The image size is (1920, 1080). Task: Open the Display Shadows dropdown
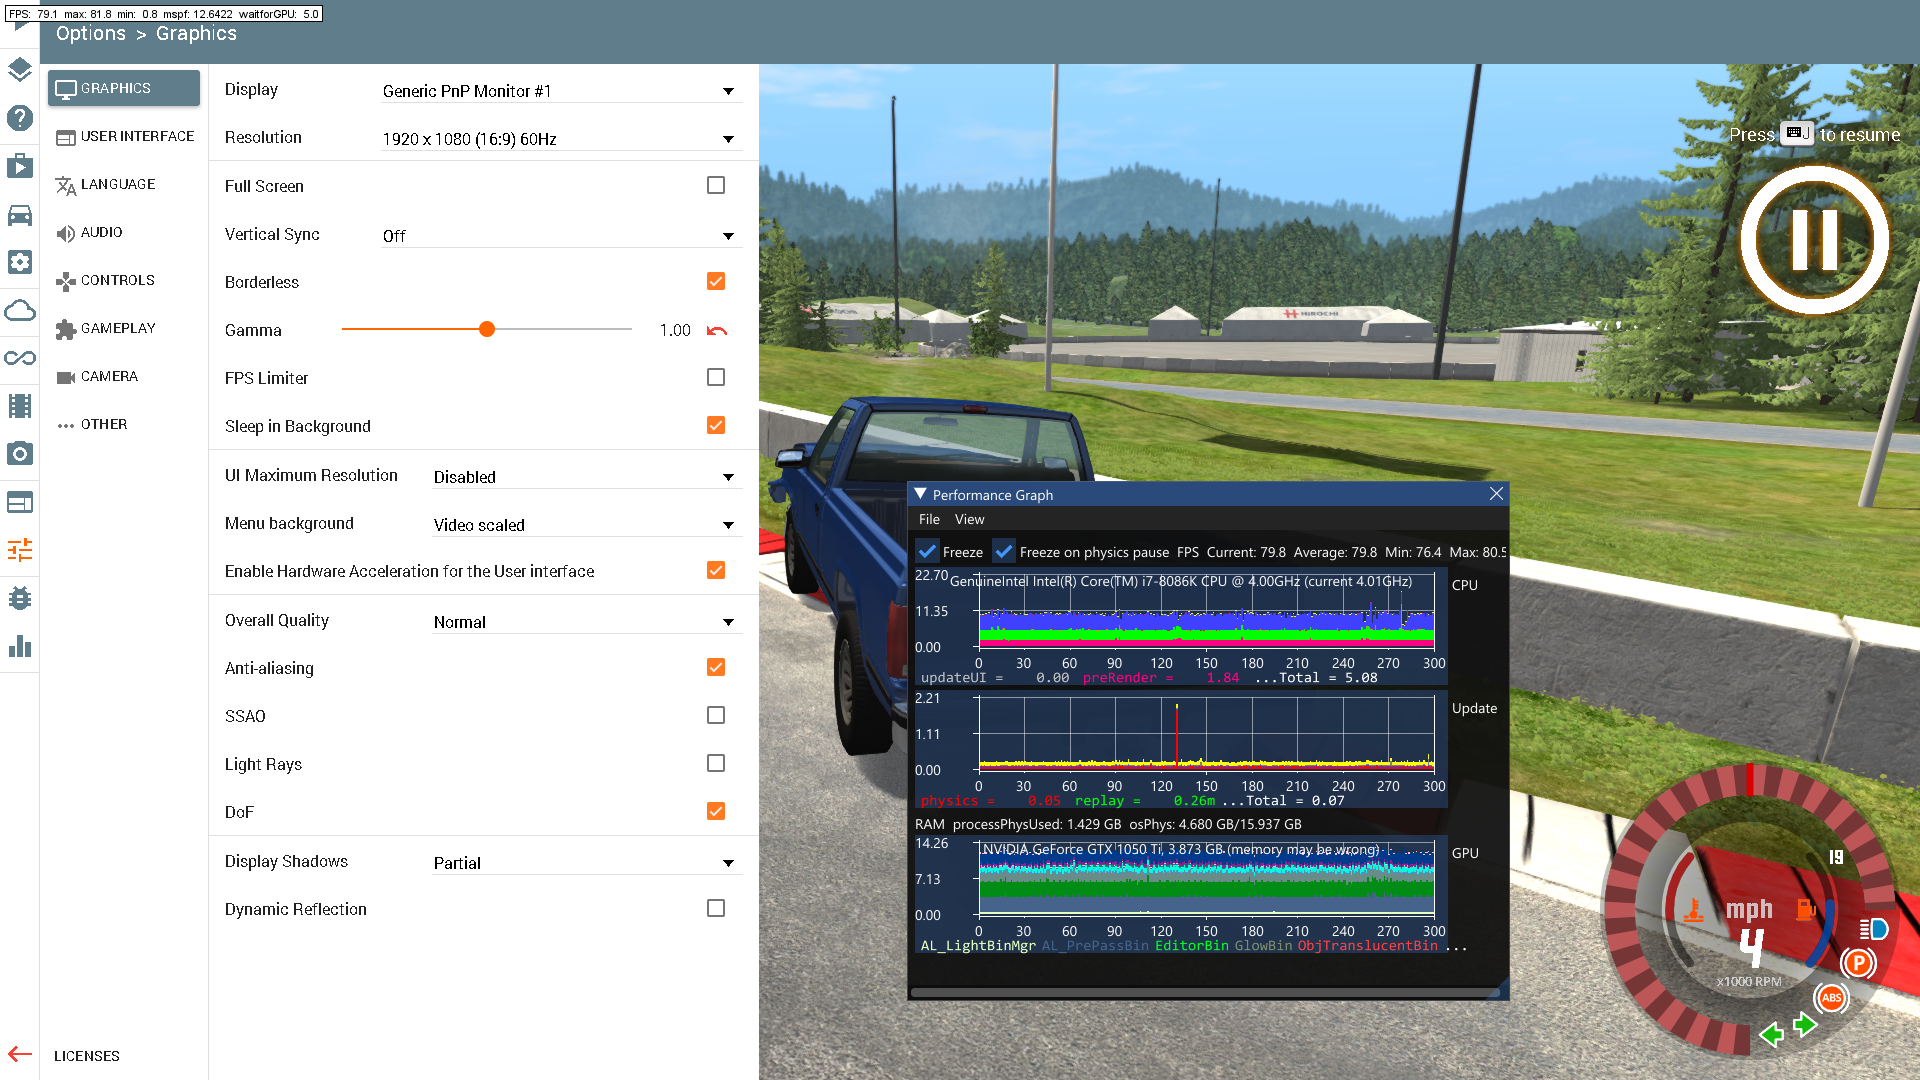click(x=587, y=863)
